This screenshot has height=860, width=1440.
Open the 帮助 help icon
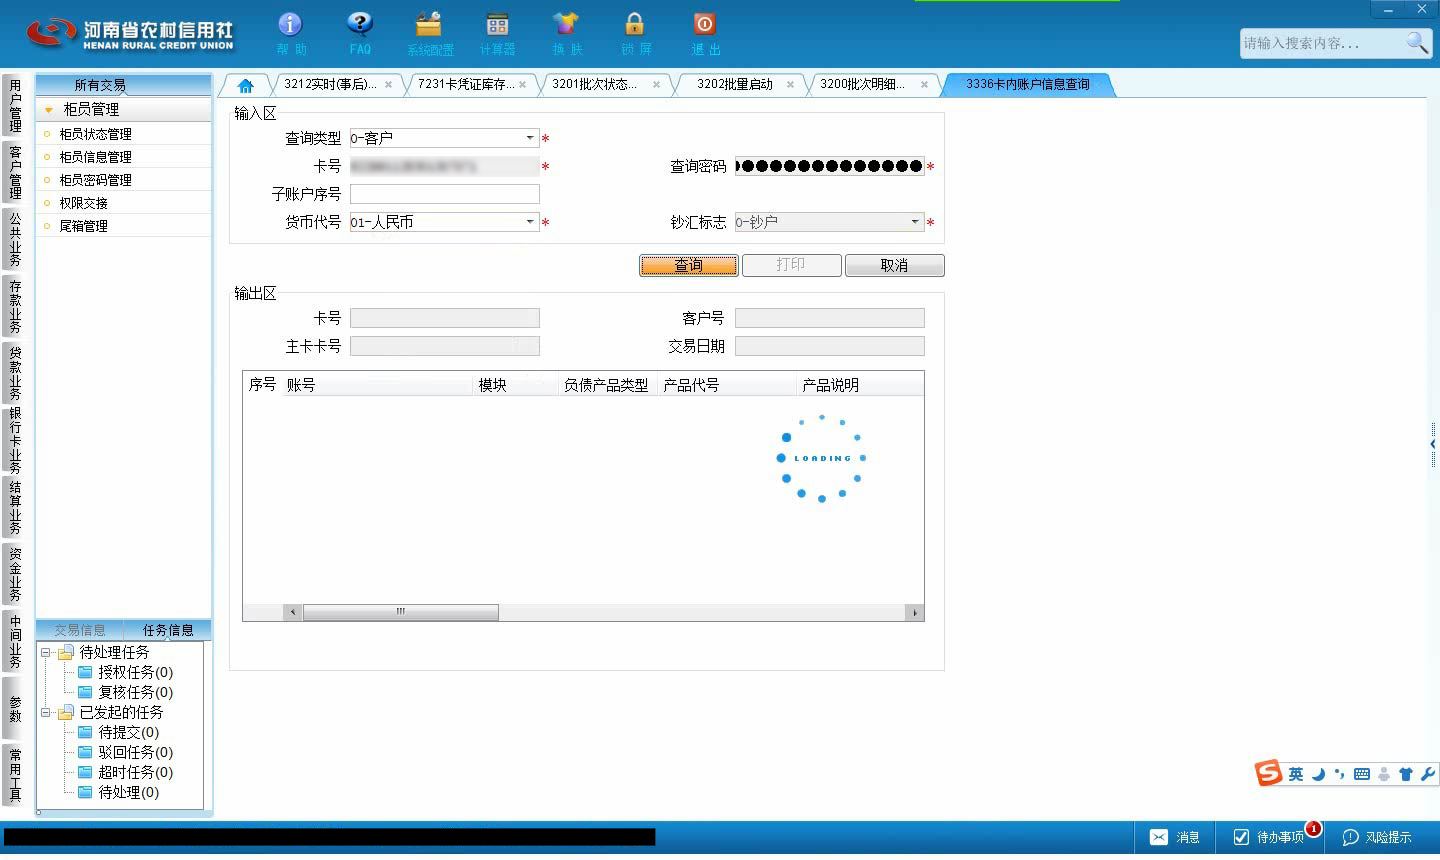tap(290, 25)
